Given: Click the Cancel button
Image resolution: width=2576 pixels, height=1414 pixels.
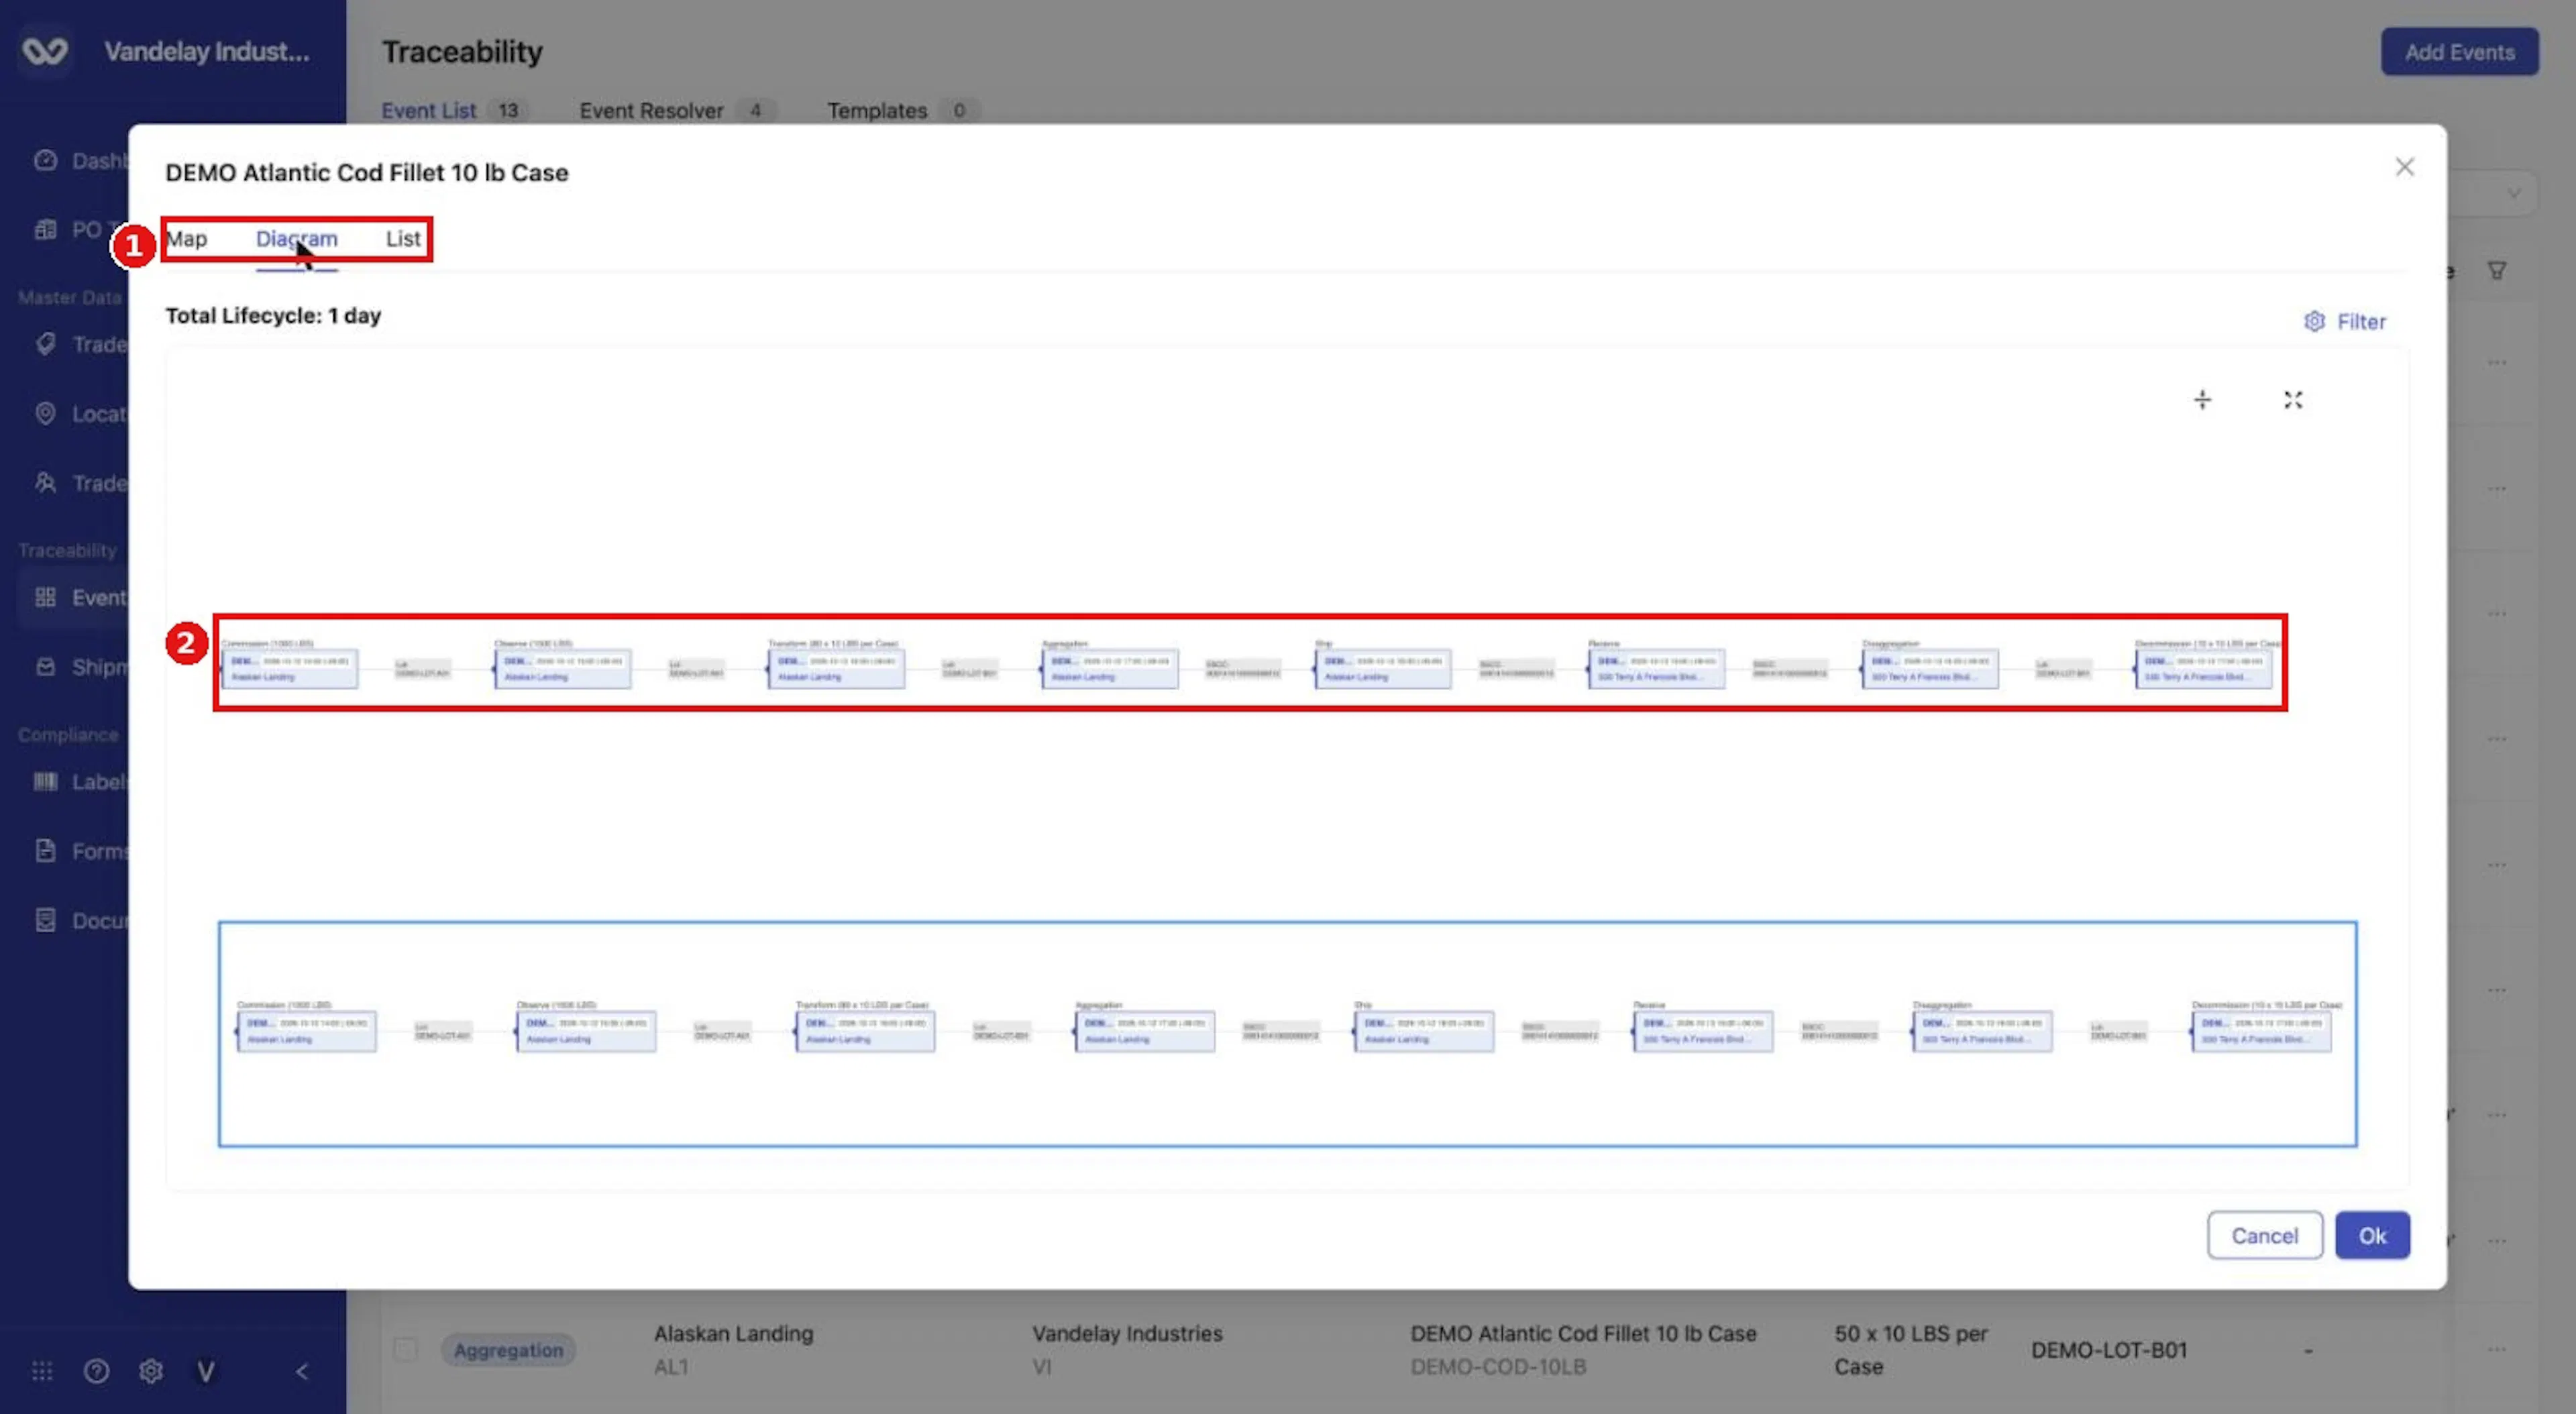Looking at the screenshot, I should pos(2264,1235).
